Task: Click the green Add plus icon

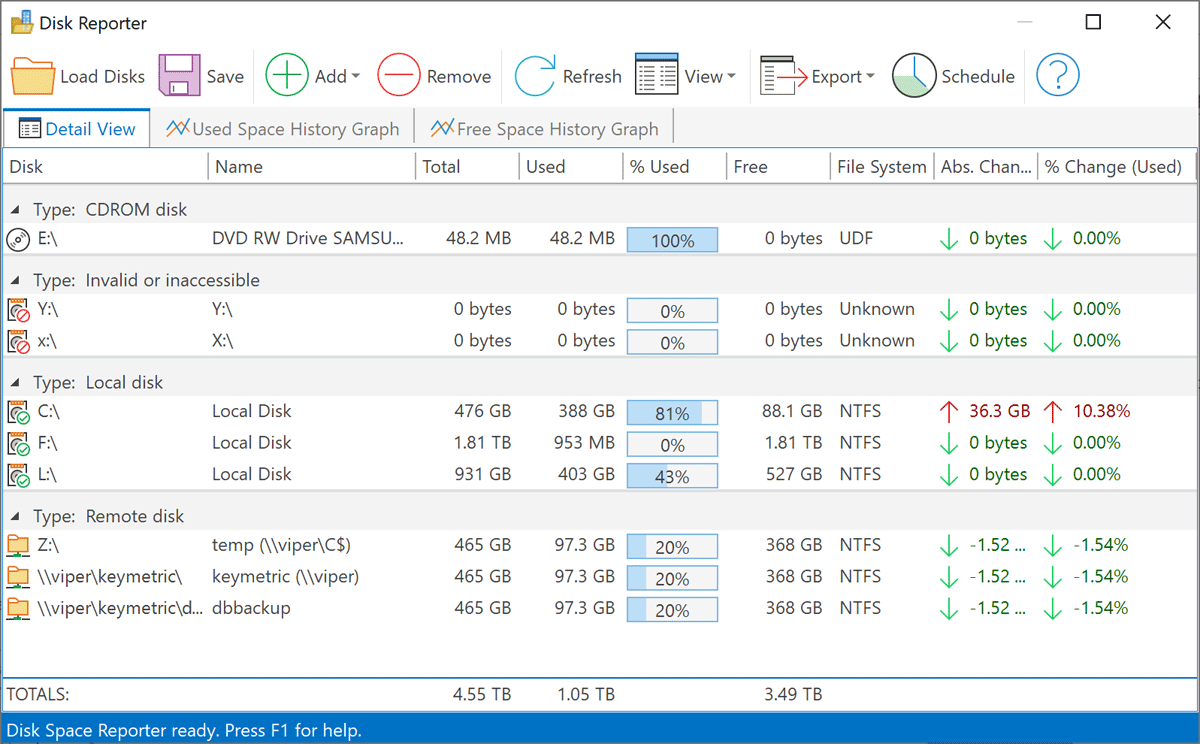Action: 287,77
